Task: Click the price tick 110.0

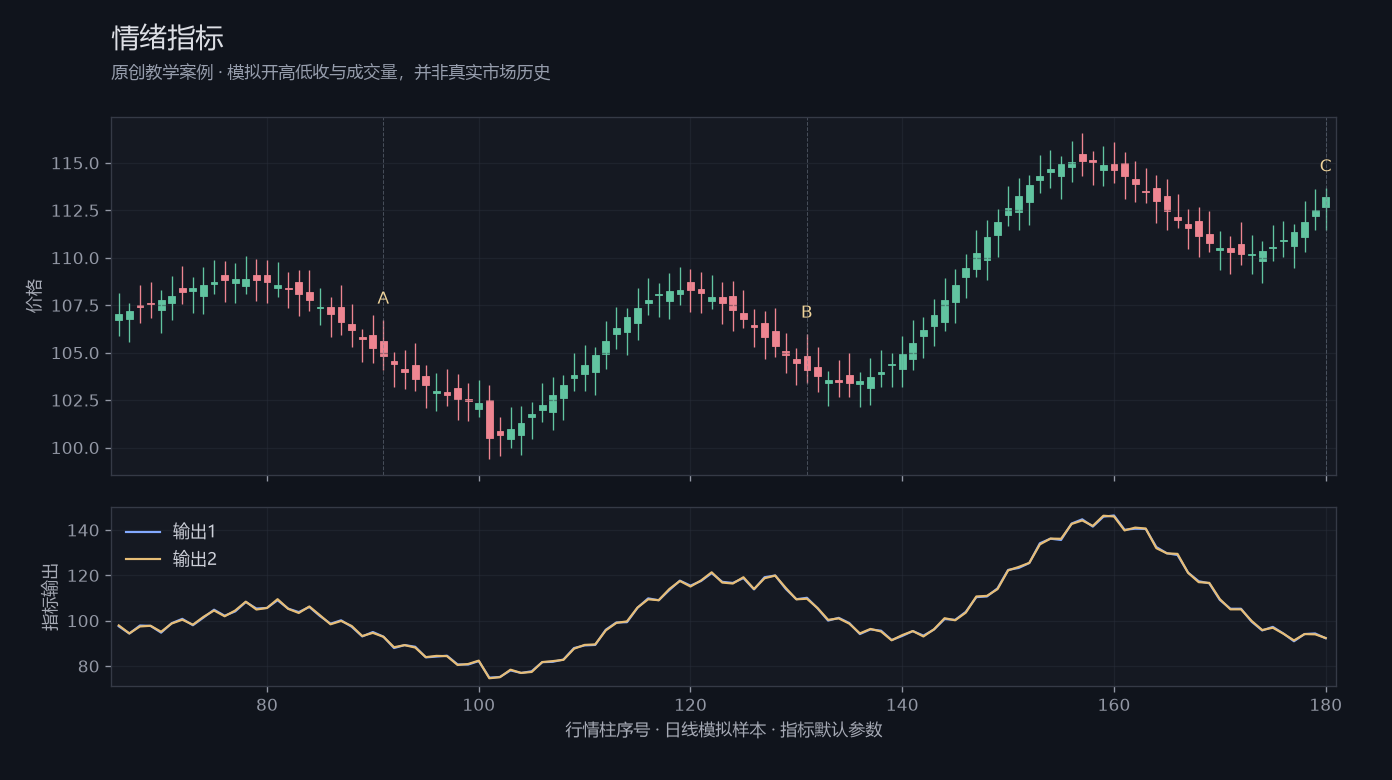Action: [x=75, y=258]
